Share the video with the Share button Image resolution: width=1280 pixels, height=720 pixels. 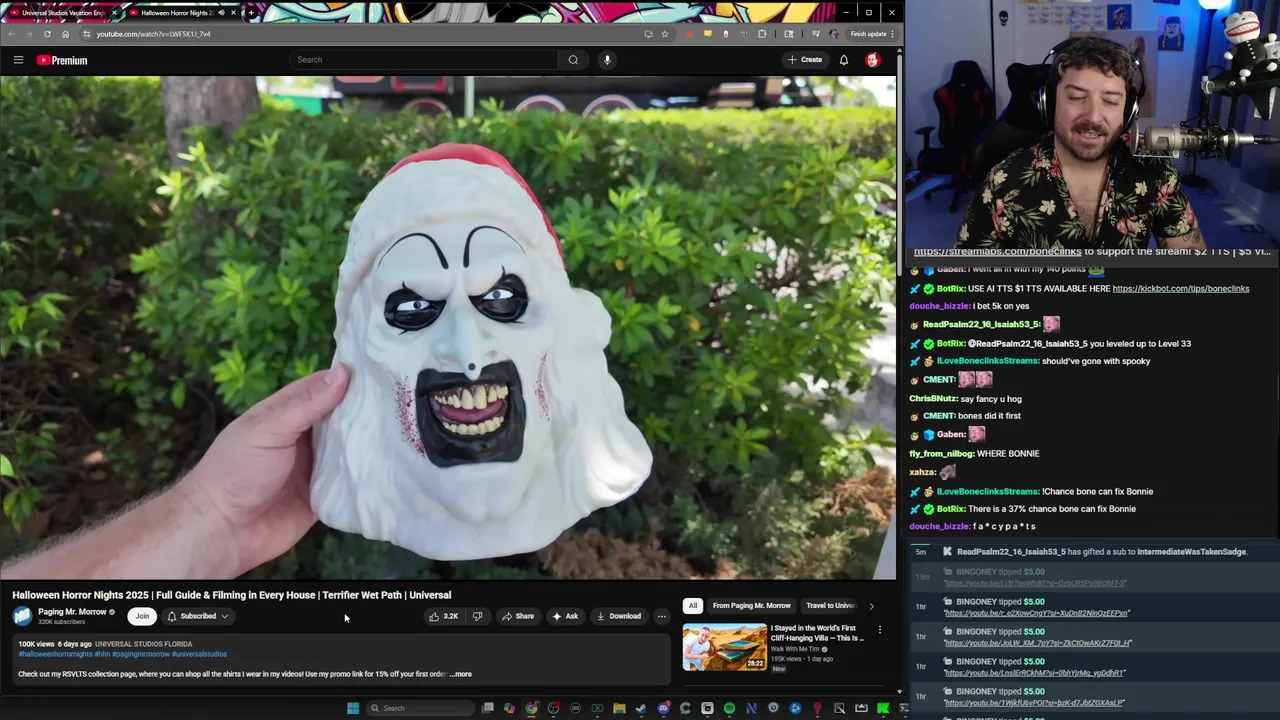pos(518,616)
